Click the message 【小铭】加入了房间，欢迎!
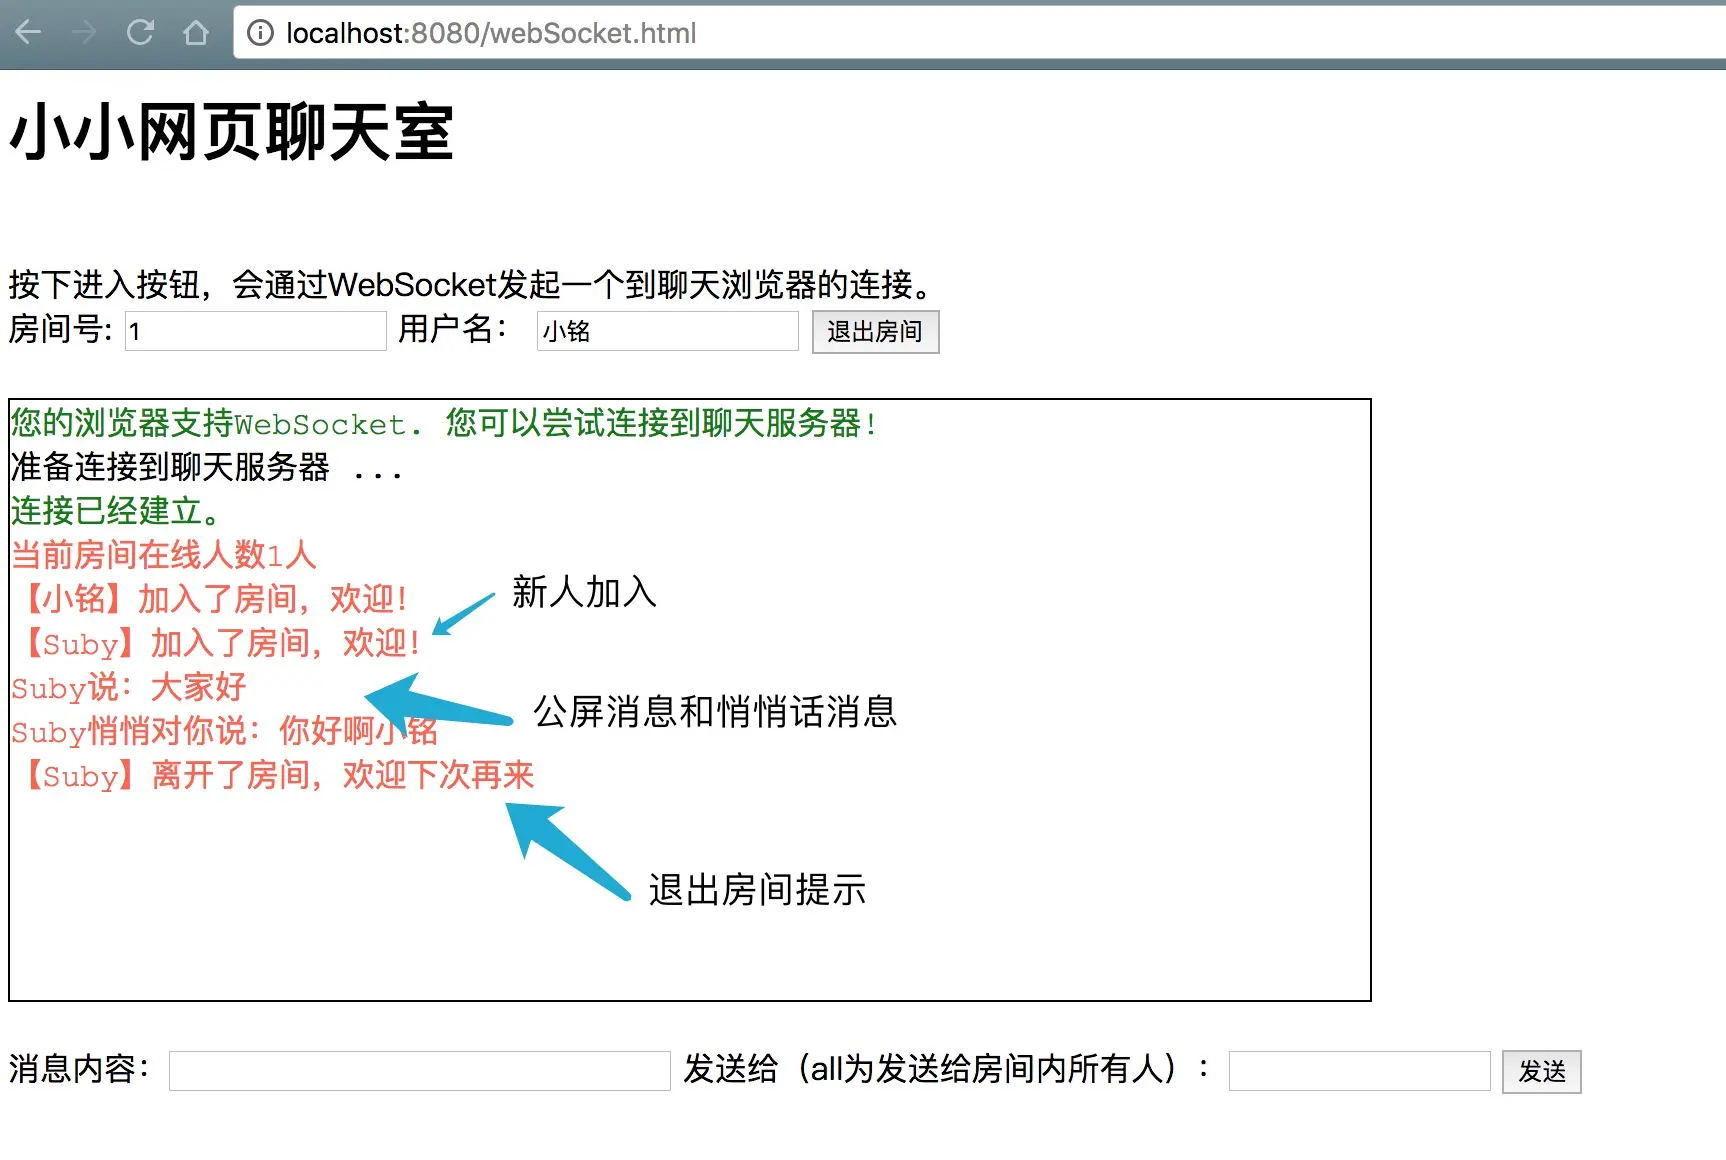The height and width of the screenshot is (1160, 1726). pos(210,599)
